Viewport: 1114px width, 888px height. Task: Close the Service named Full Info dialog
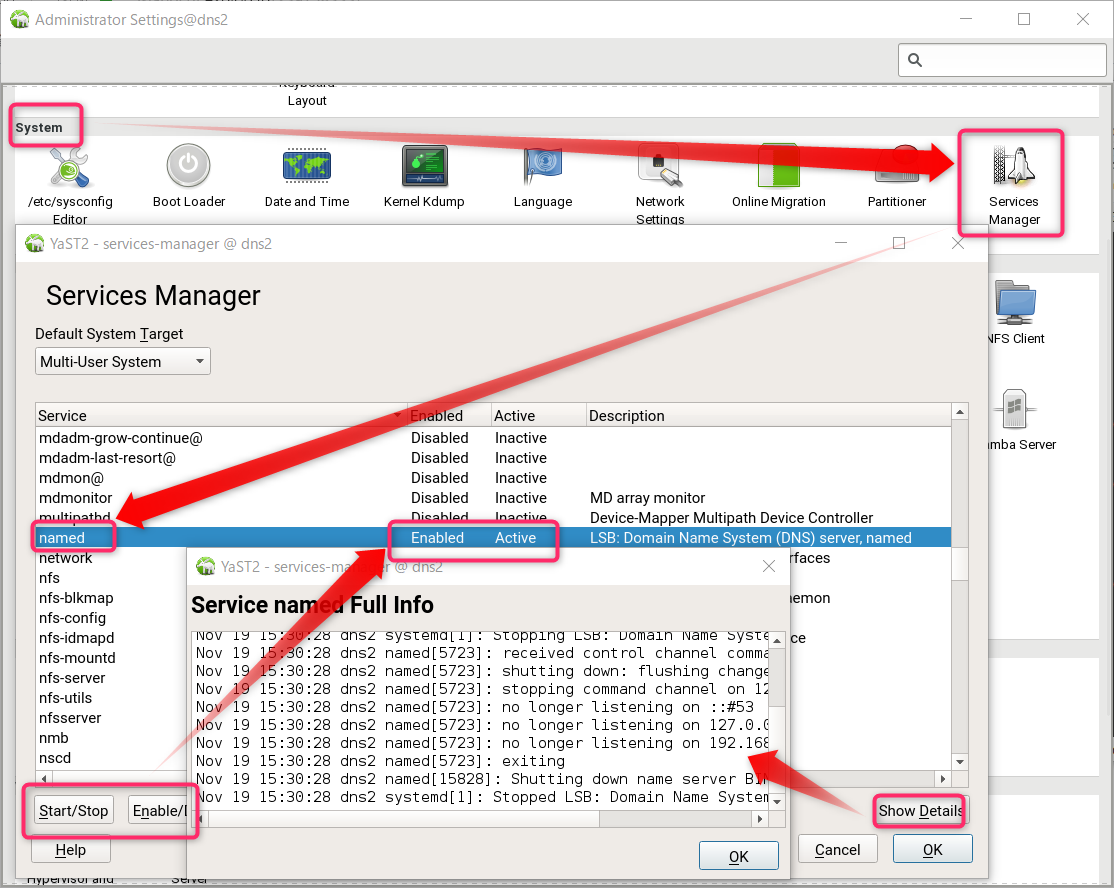768,566
